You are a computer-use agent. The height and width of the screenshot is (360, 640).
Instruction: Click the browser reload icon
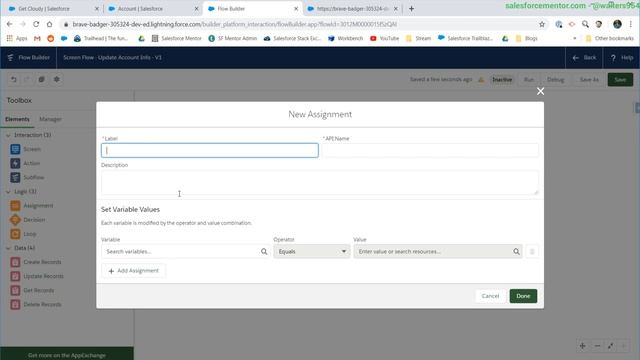[36, 24]
